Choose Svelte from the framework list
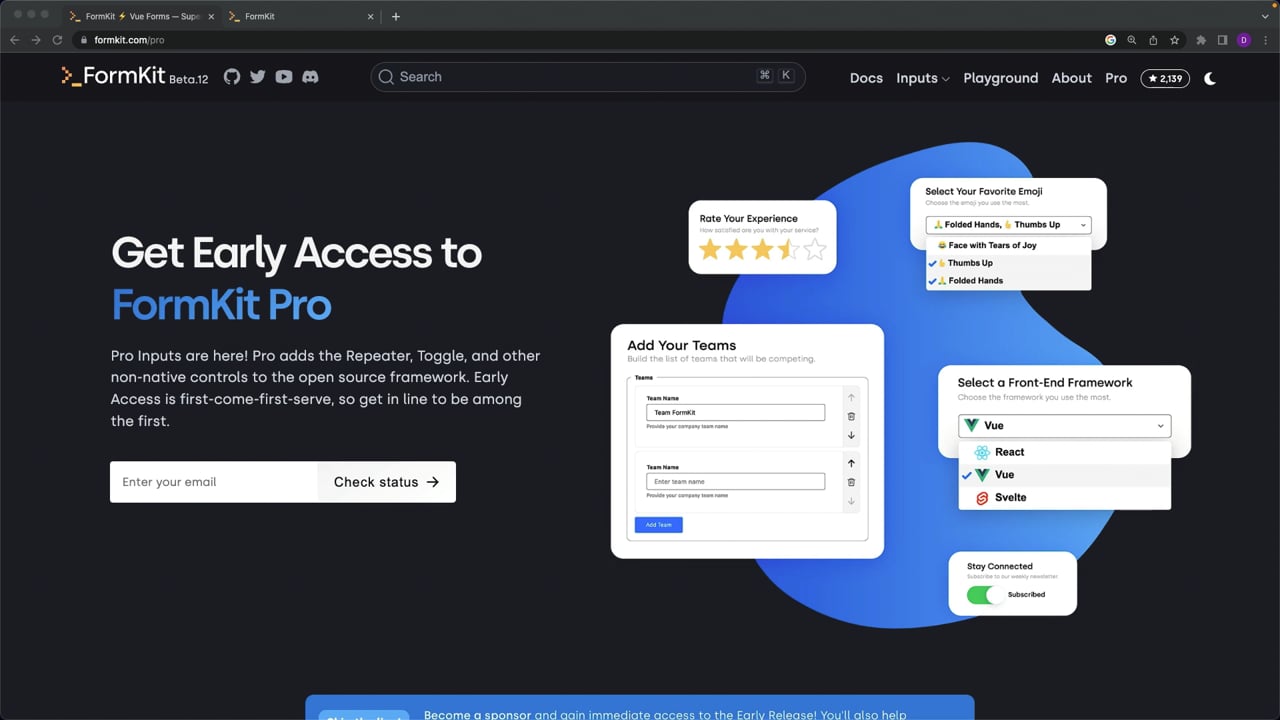This screenshot has width=1280, height=720. (1064, 498)
